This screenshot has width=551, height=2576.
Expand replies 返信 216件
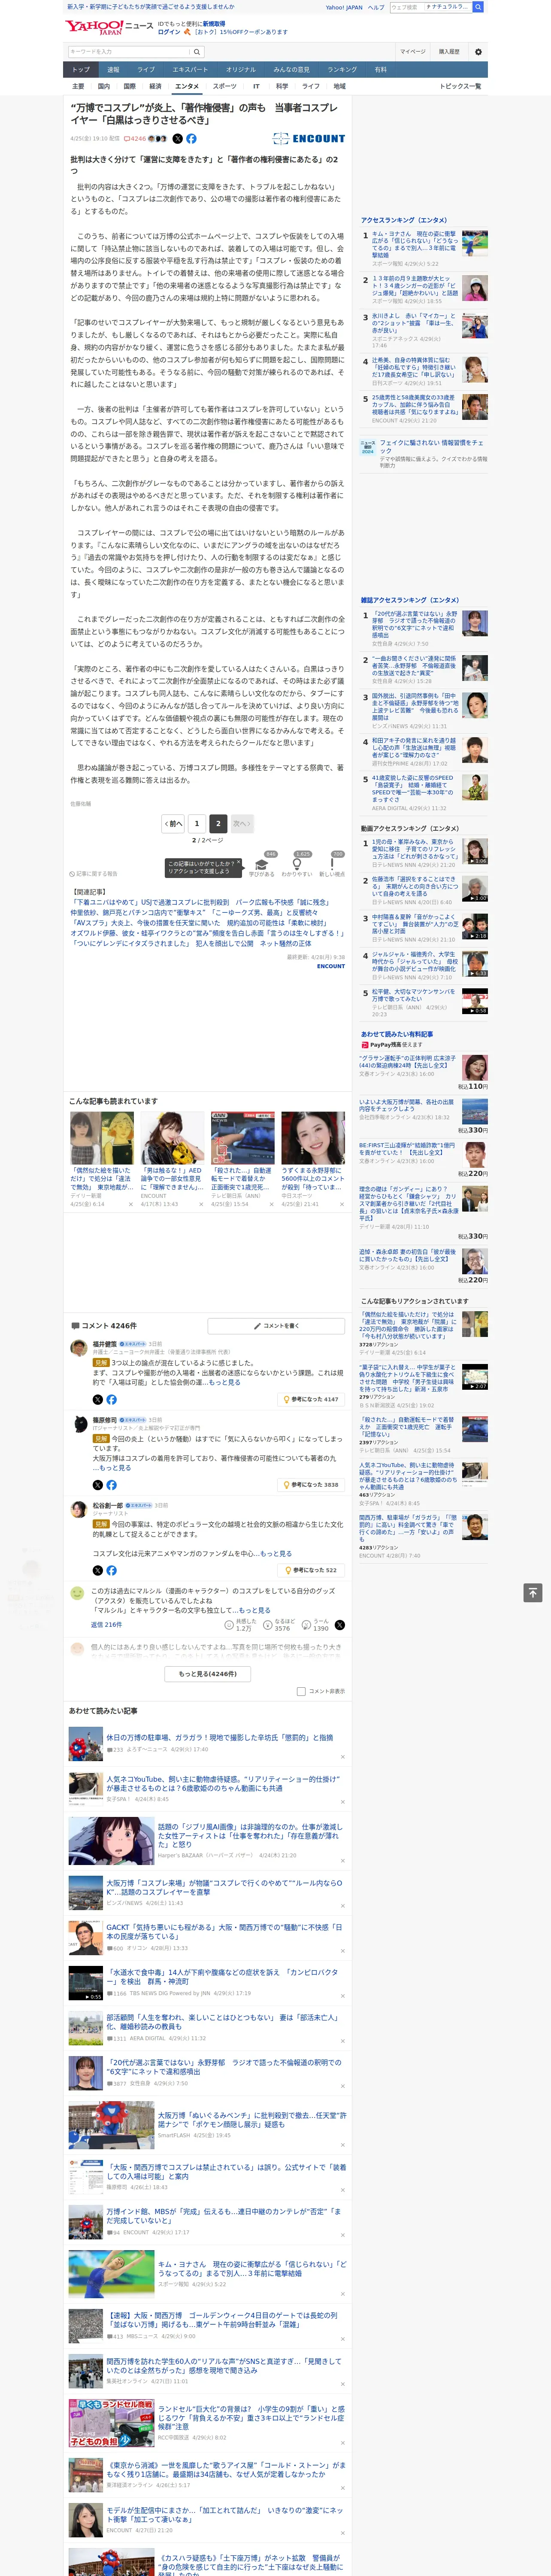[107, 1625]
